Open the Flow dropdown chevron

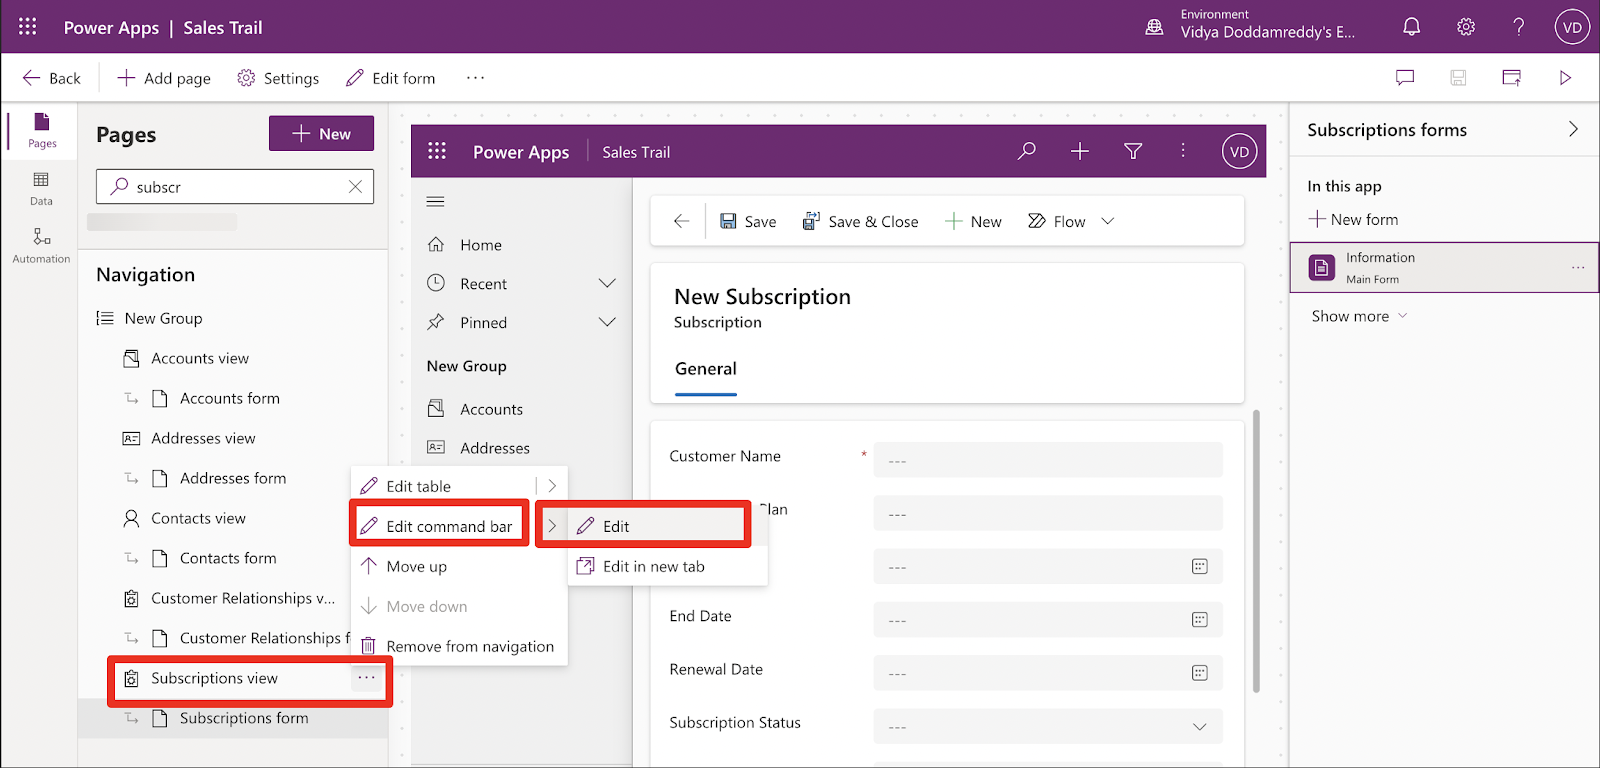coord(1107,221)
